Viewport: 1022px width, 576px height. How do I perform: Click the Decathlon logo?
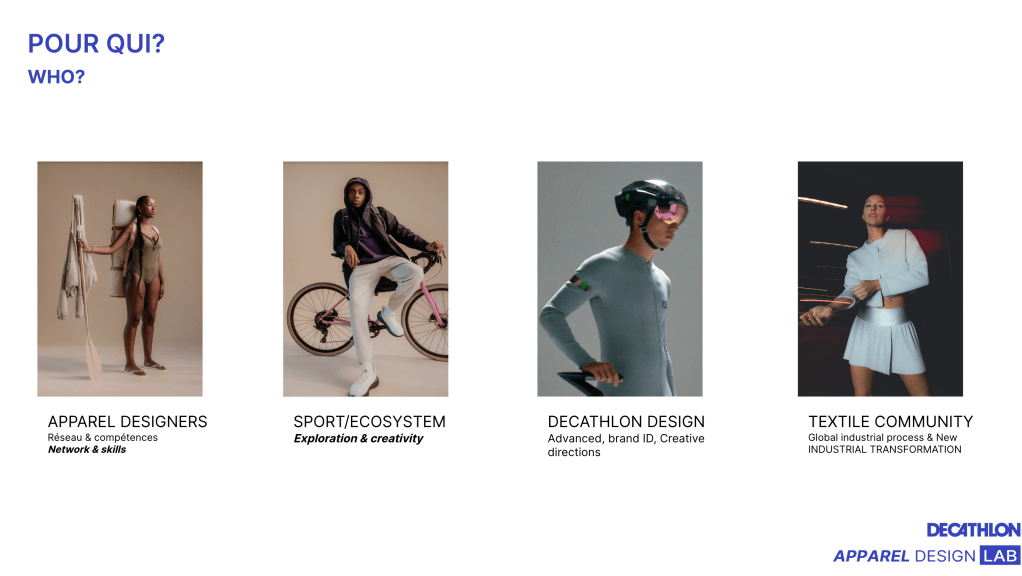(973, 530)
